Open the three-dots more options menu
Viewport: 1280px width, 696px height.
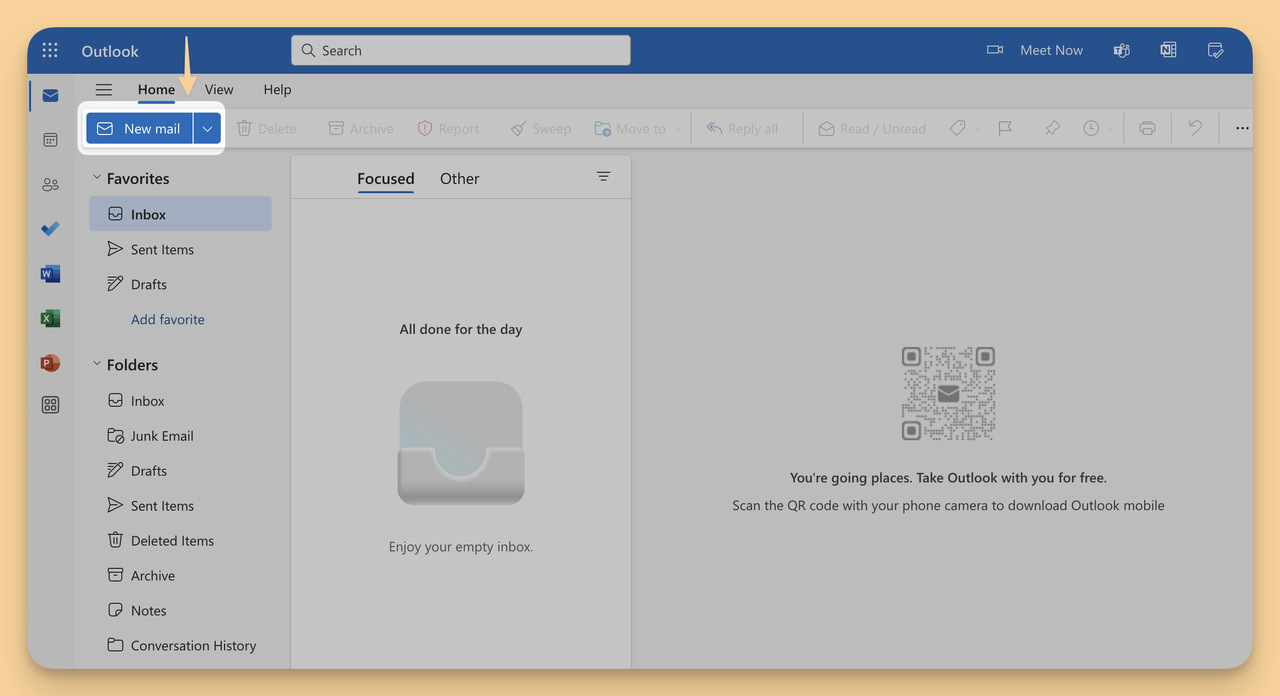pos(1242,128)
